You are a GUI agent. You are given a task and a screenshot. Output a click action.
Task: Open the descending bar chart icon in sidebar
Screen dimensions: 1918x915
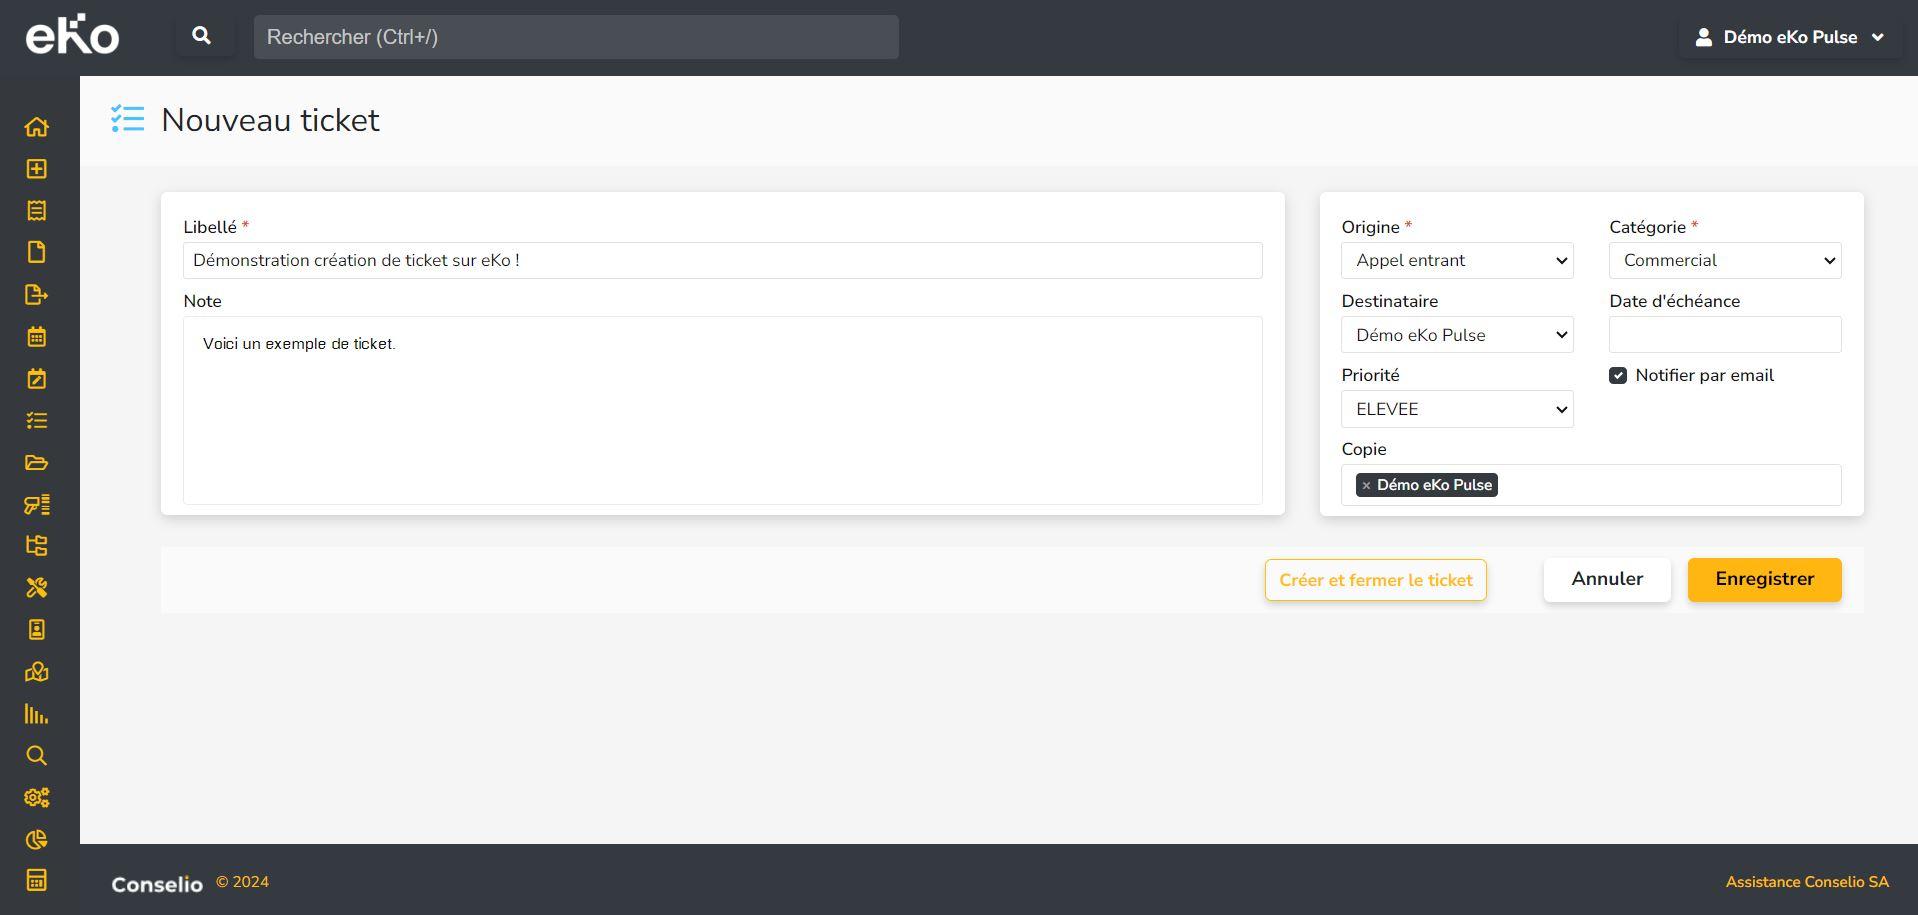pyautogui.click(x=37, y=714)
